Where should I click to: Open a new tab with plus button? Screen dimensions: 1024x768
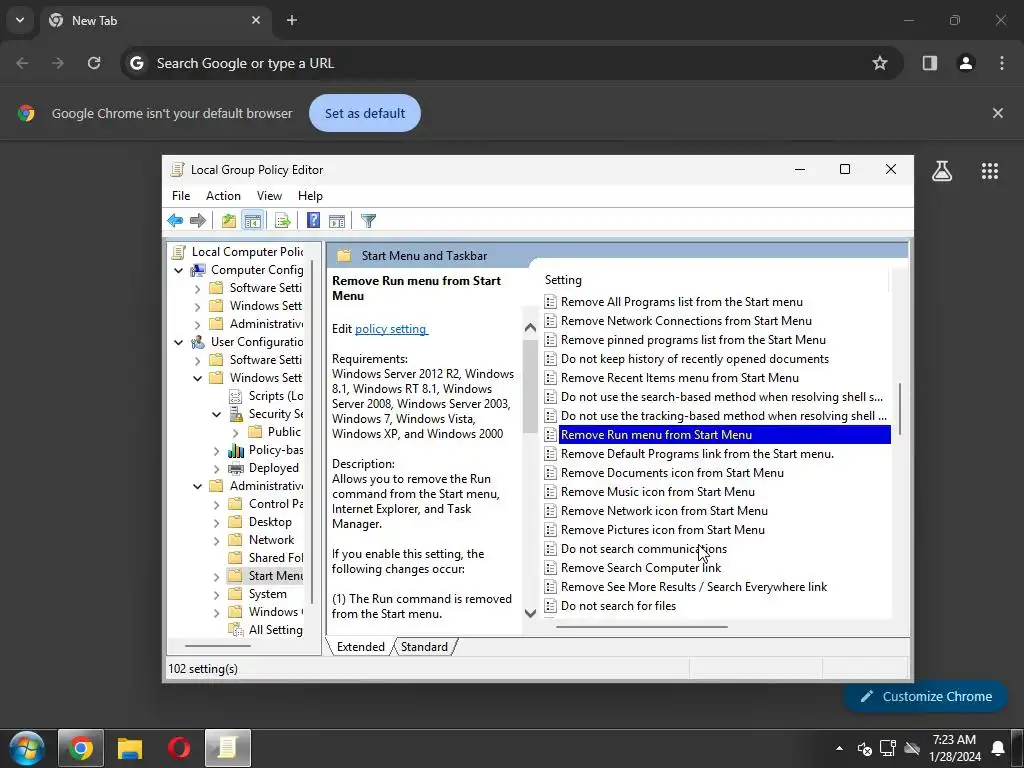(292, 20)
